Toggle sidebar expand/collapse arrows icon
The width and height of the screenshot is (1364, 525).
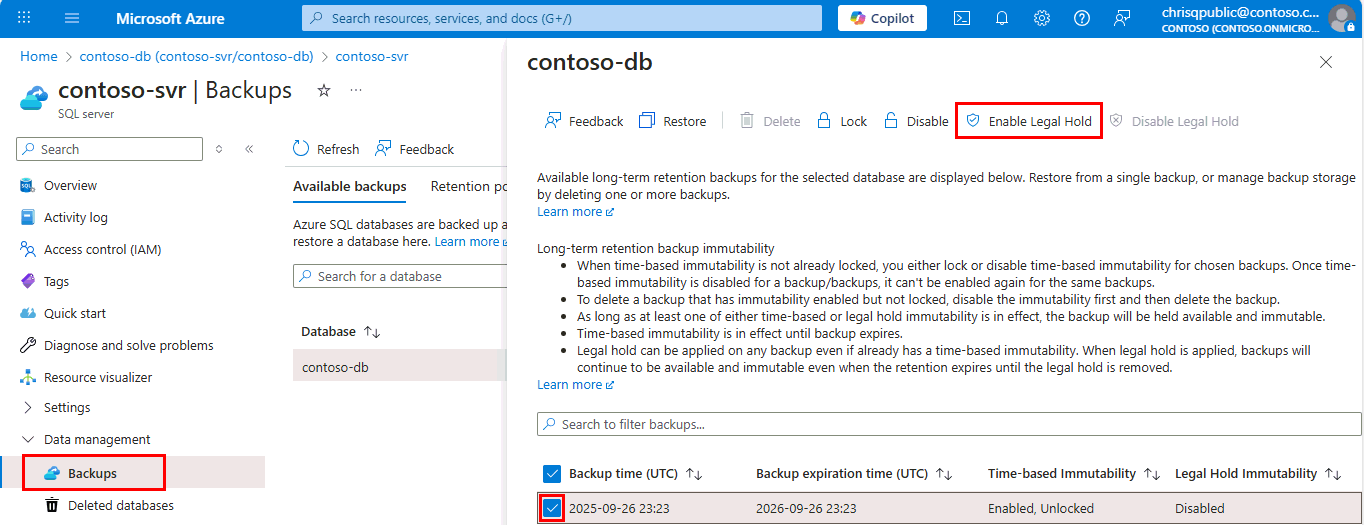tap(219, 149)
